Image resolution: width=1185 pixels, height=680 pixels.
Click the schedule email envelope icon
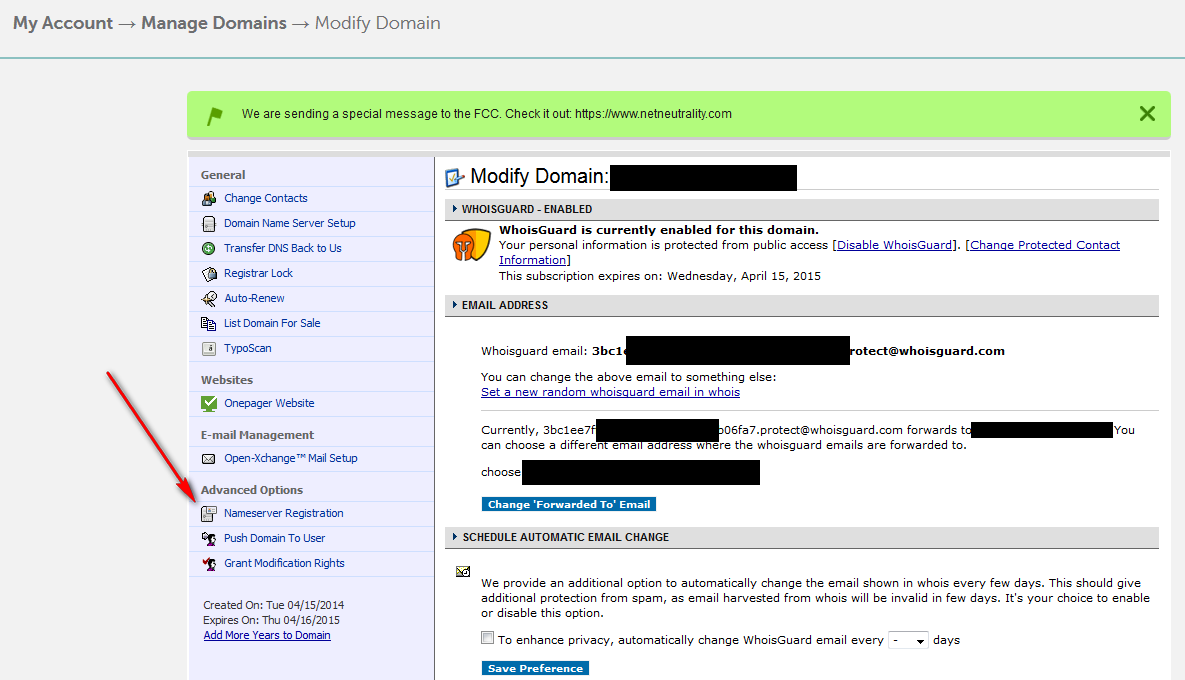(x=463, y=572)
